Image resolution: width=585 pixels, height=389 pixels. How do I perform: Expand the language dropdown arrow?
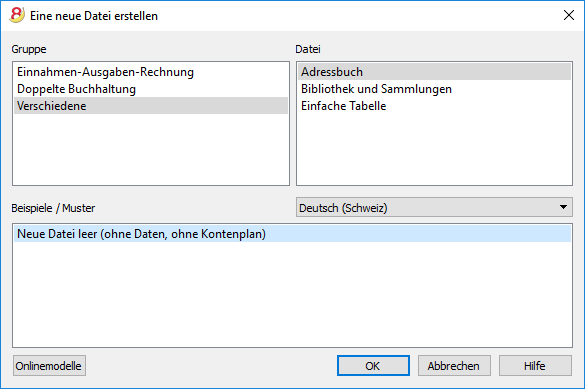tap(563, 207)
